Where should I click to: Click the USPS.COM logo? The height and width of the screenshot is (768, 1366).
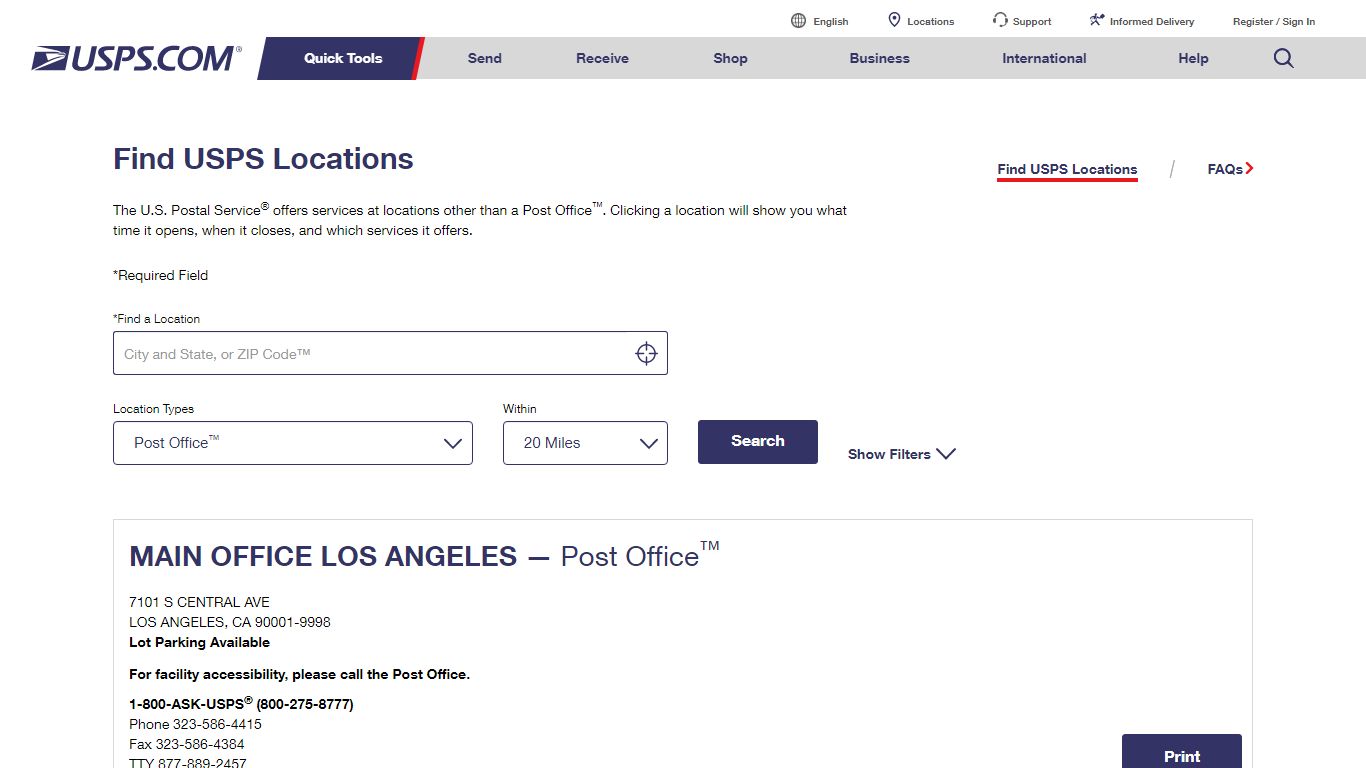pos(136,58)
